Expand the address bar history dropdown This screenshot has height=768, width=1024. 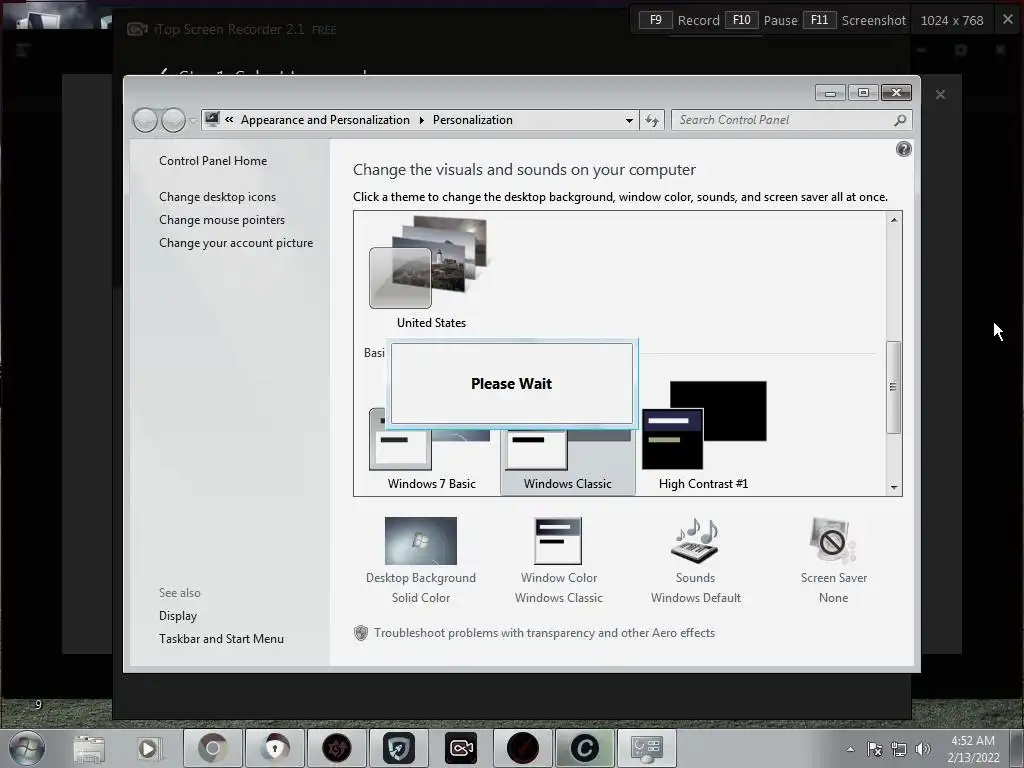[629, 120]
